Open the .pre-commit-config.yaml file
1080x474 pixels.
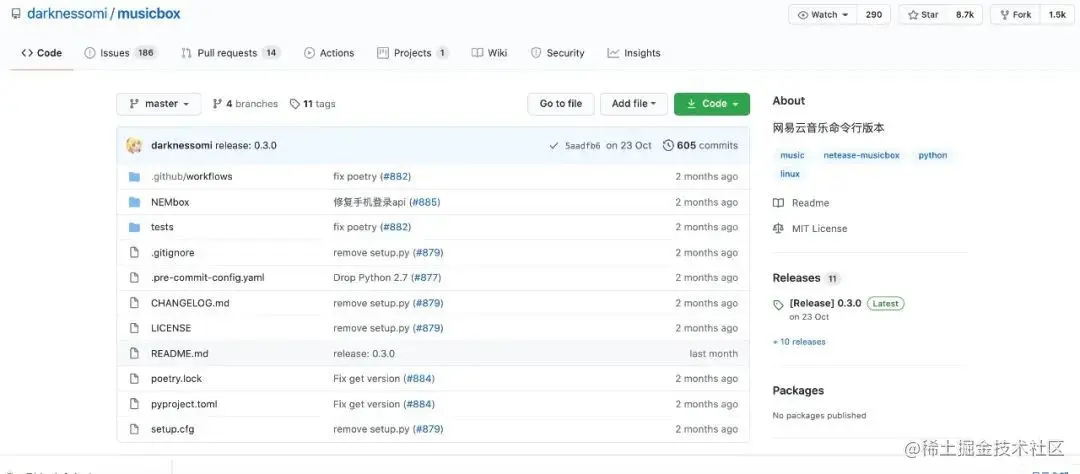pyautogui.click(x=207, y=278)
